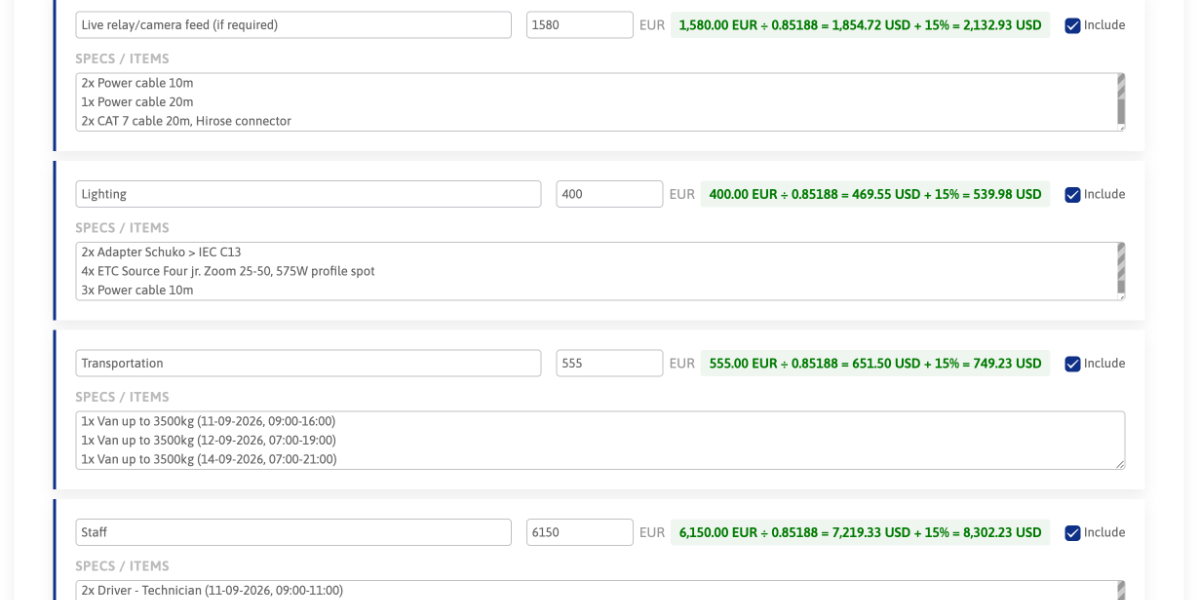
Task: Edit the 6150 amount field
Action: (580, 532)
